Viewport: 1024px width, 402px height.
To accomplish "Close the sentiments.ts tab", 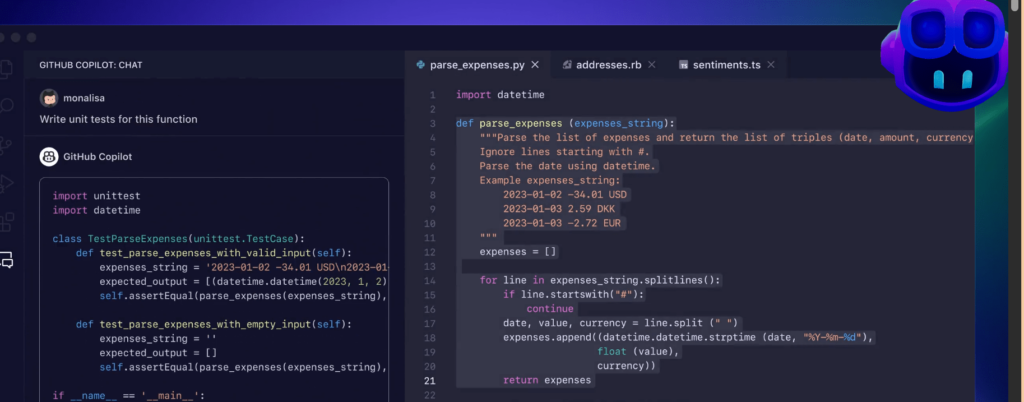I will click(x=771, y=65).
